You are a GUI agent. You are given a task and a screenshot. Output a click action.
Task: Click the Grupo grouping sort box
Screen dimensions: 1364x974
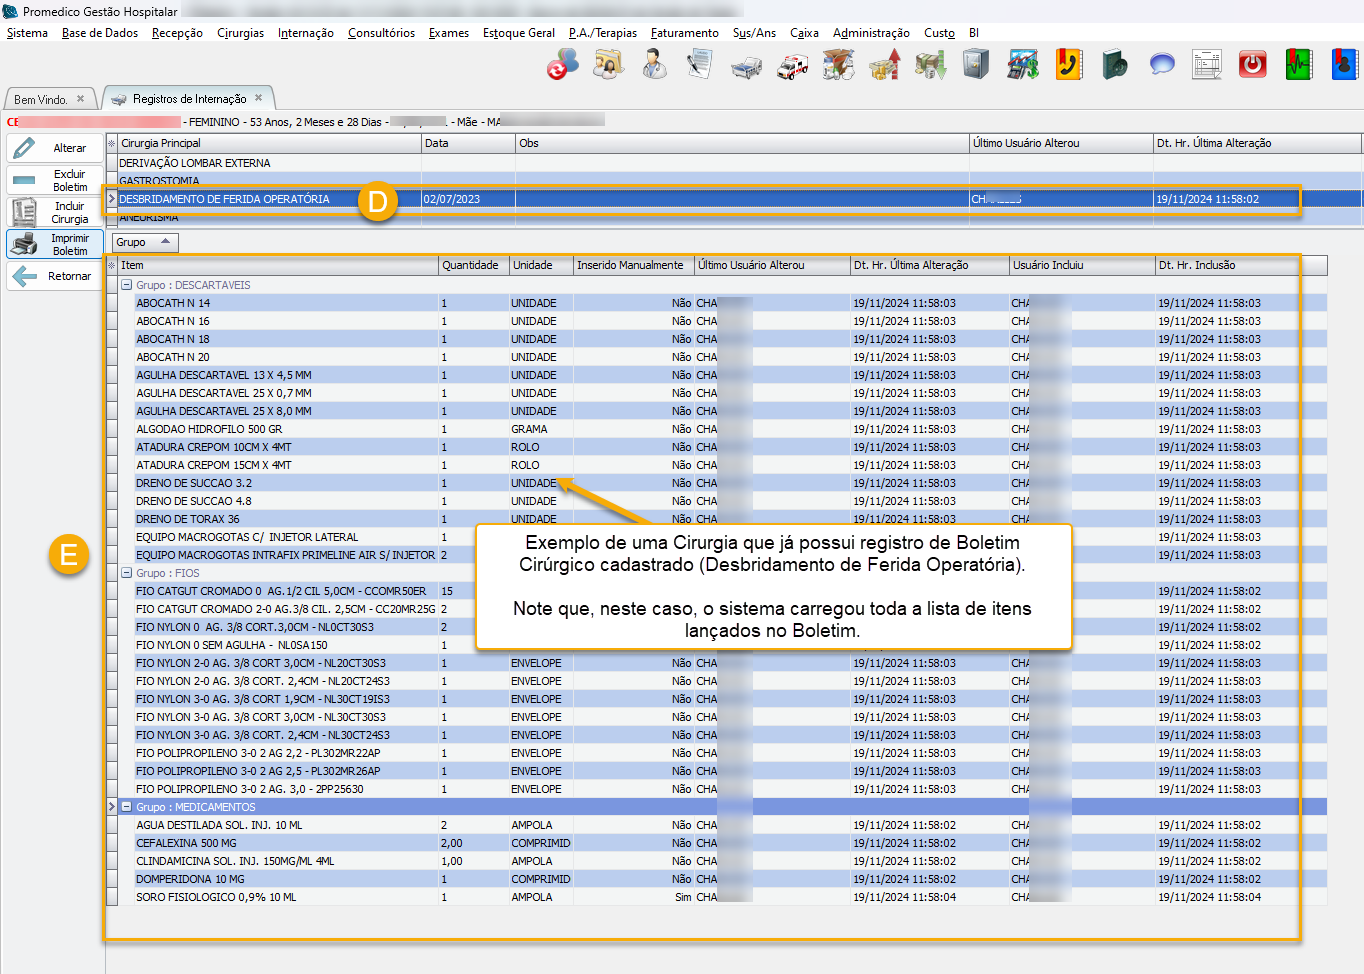point(144,242)
